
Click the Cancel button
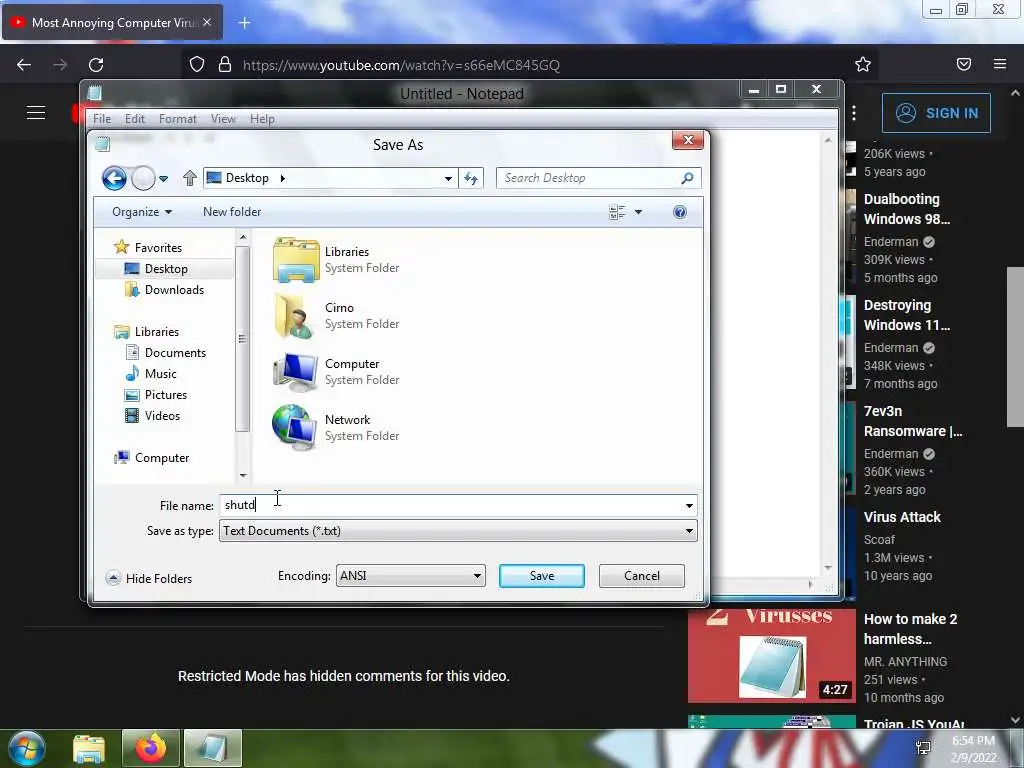641,575
